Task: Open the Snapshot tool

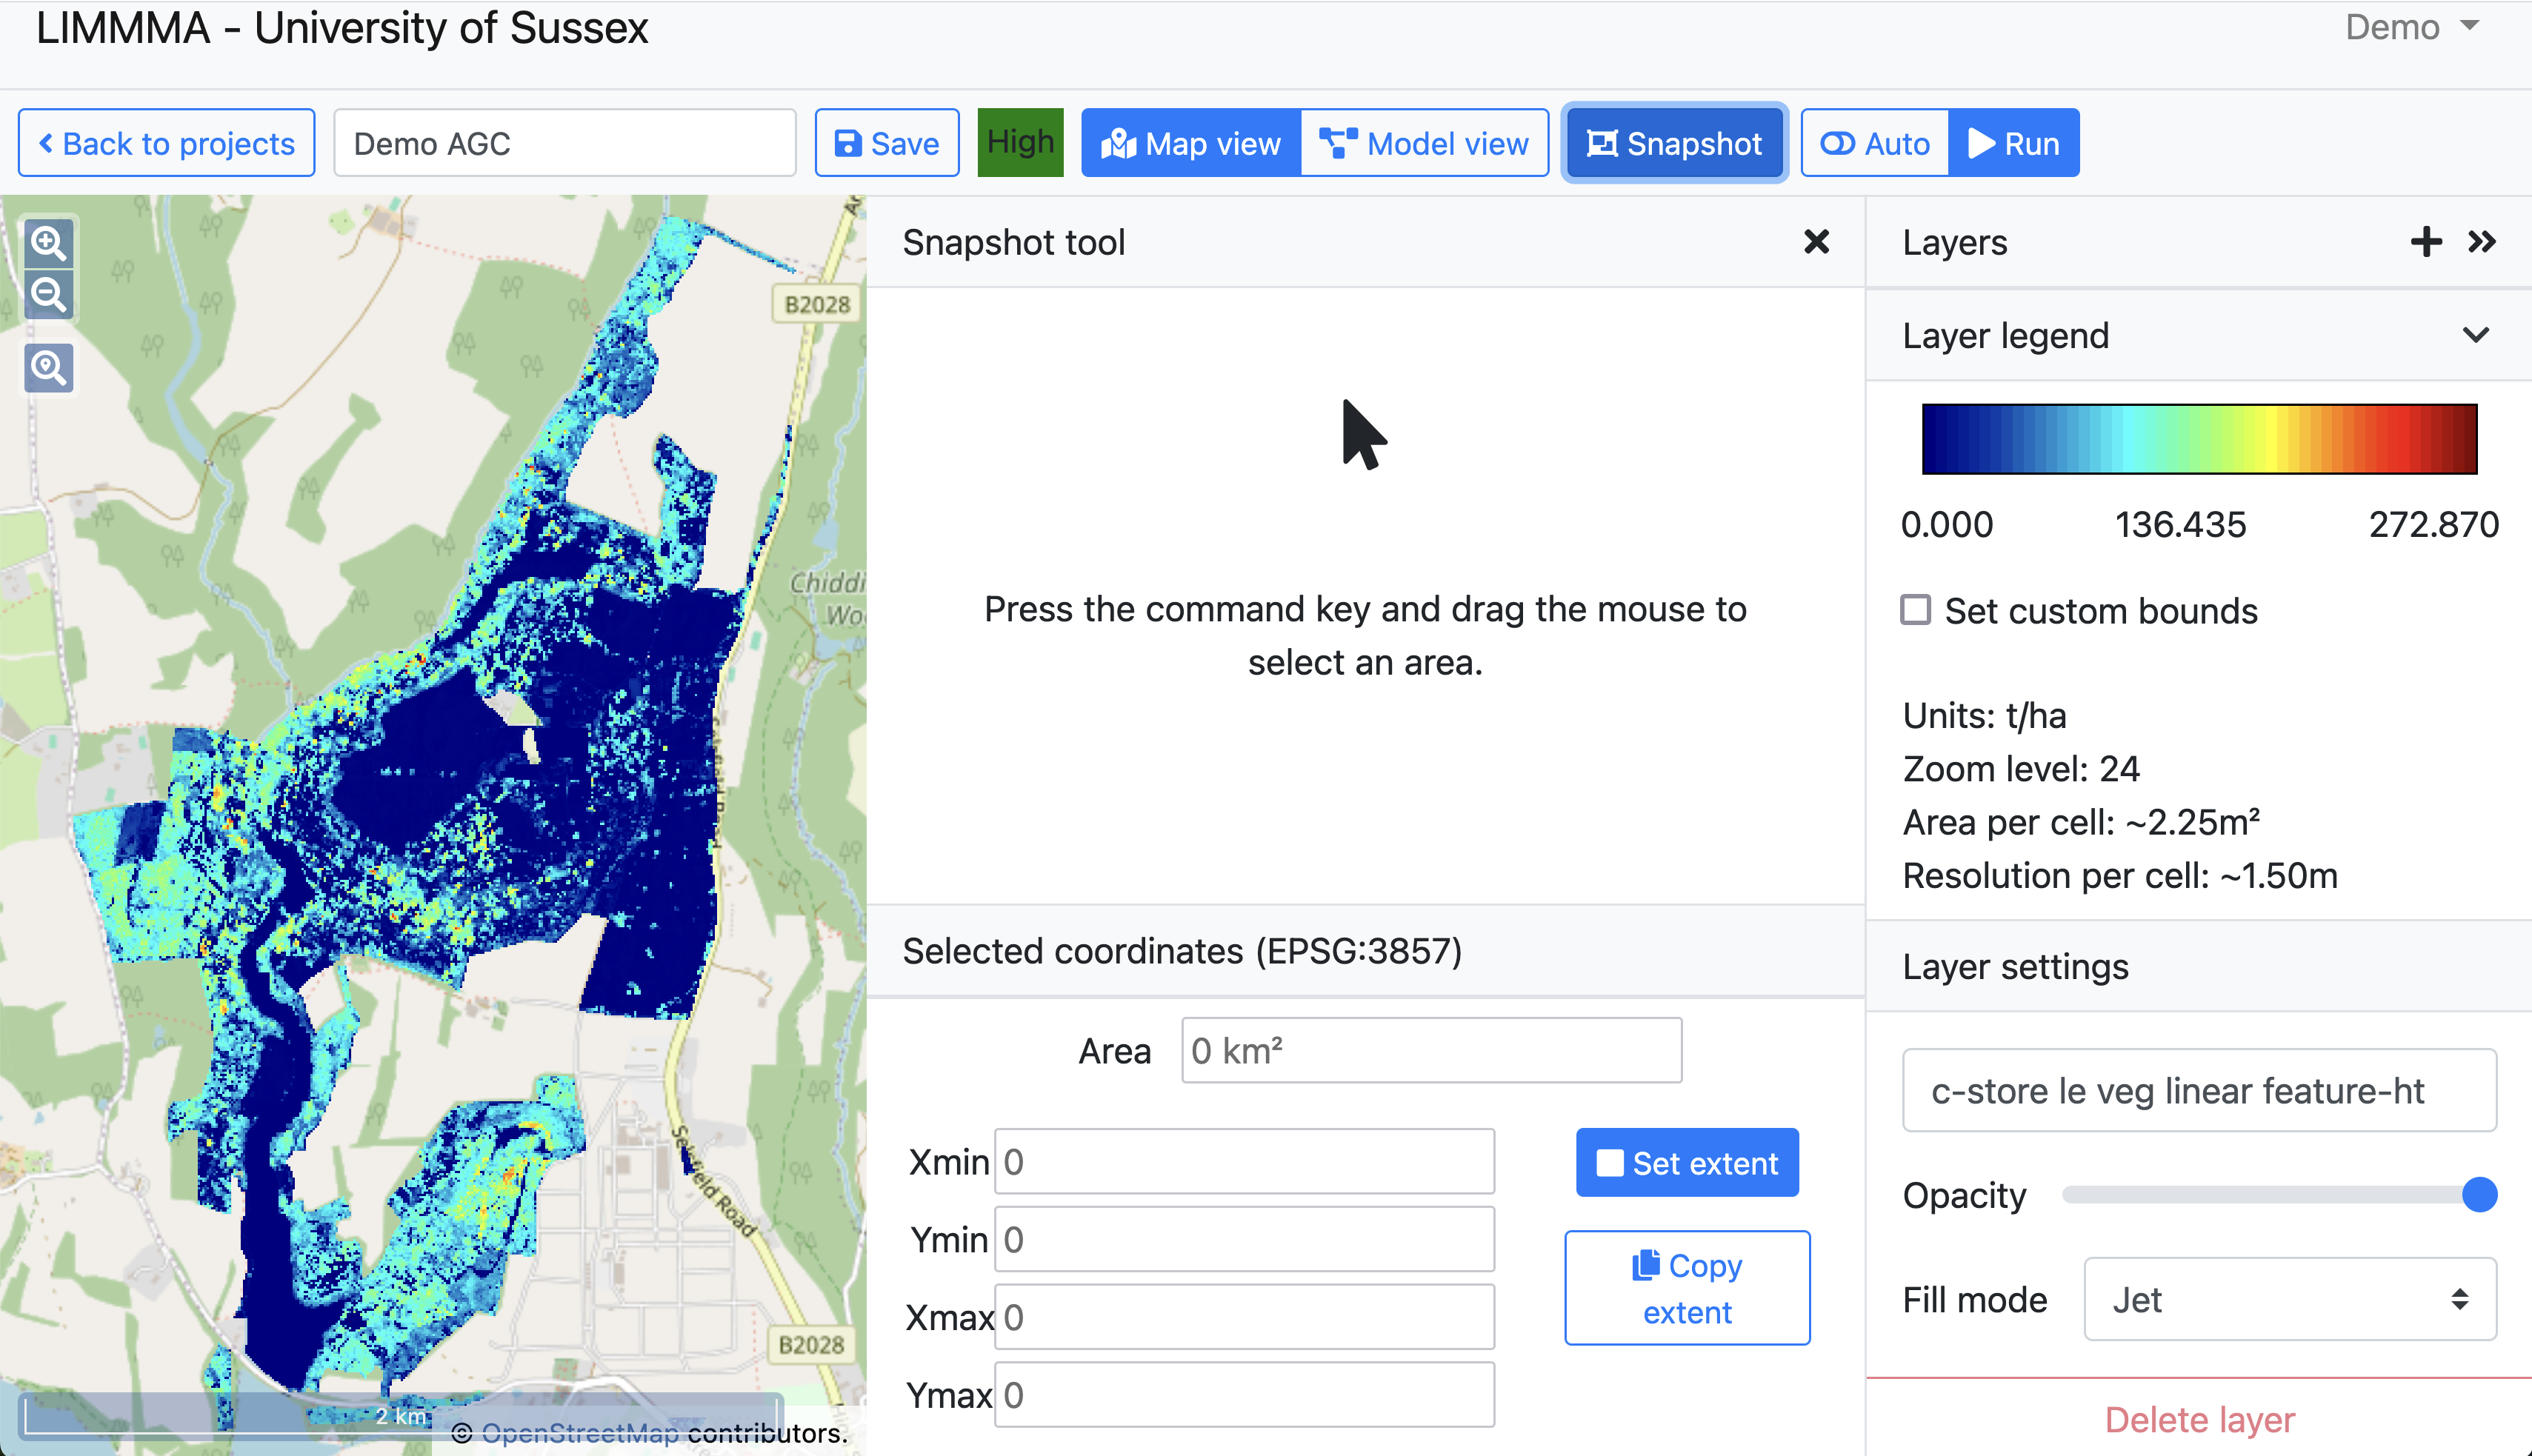Action: click(1674, 143)
